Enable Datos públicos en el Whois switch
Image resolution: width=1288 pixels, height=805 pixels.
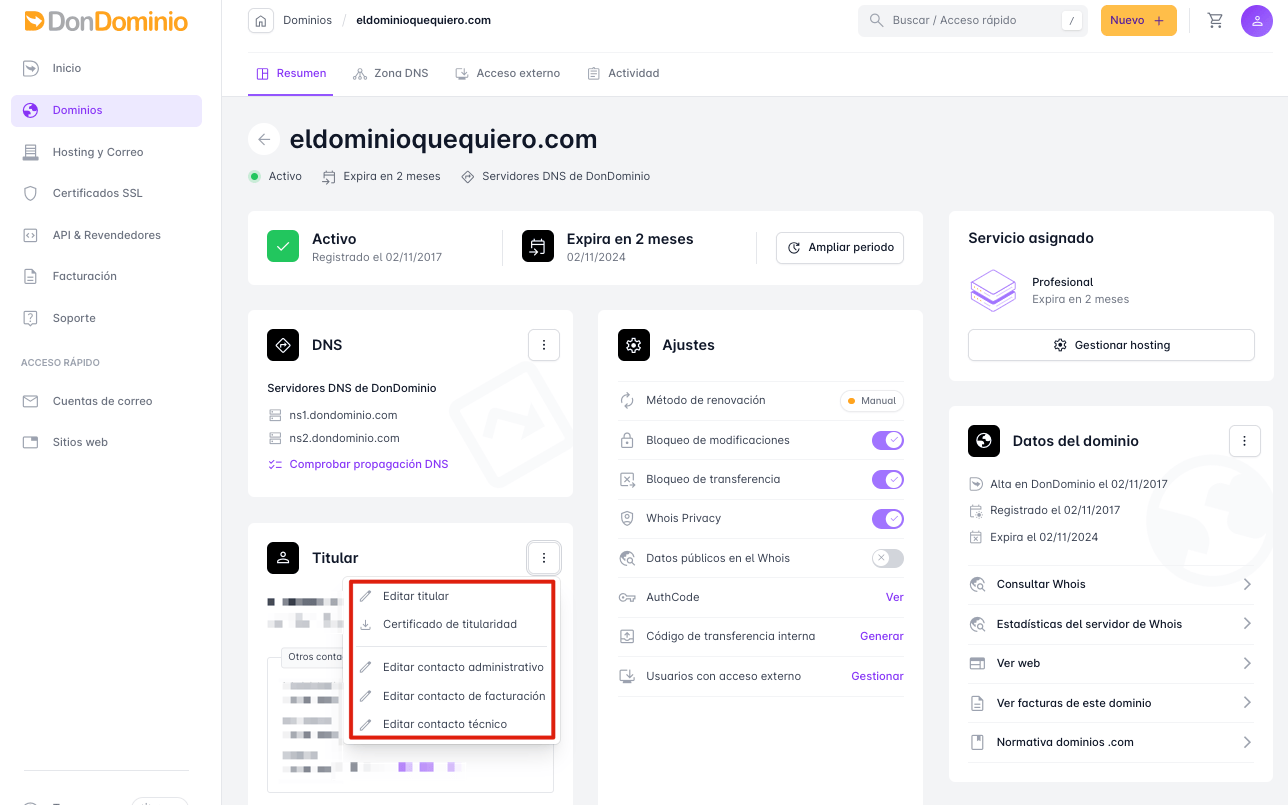[x=888, y=558]
